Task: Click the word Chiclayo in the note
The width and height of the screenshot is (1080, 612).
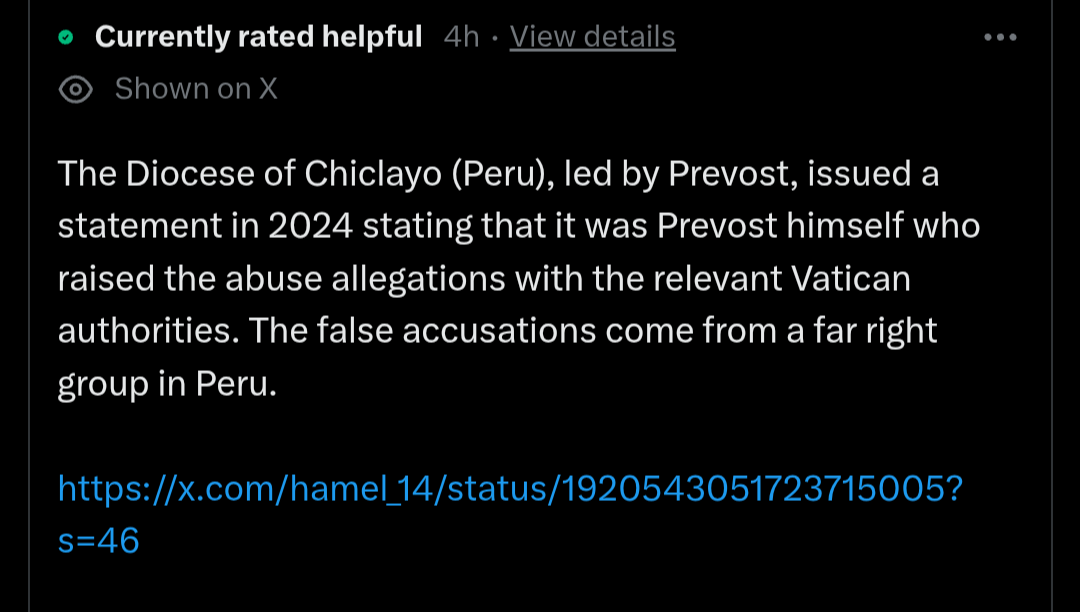Action: point(373,173)
